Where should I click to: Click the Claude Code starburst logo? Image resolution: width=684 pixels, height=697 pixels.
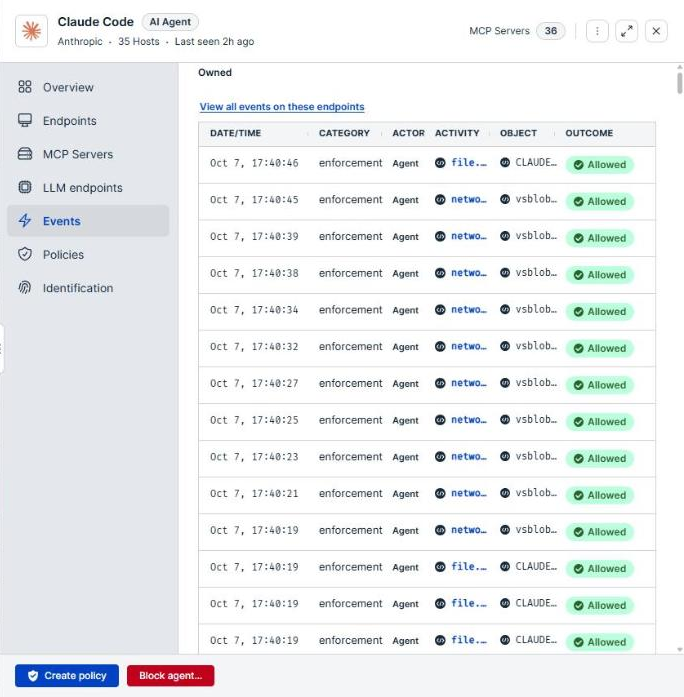[31, 31]
